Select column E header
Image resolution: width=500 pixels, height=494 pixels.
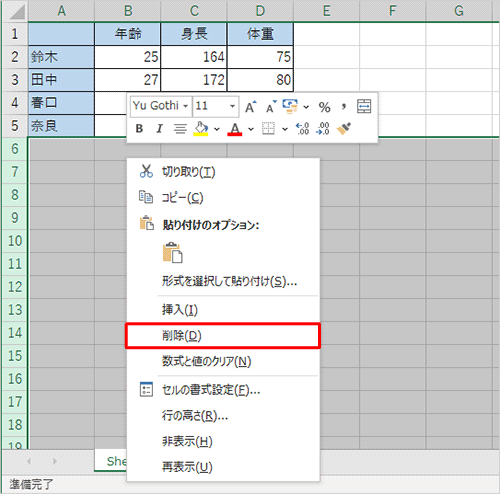(x=327, y=11)
